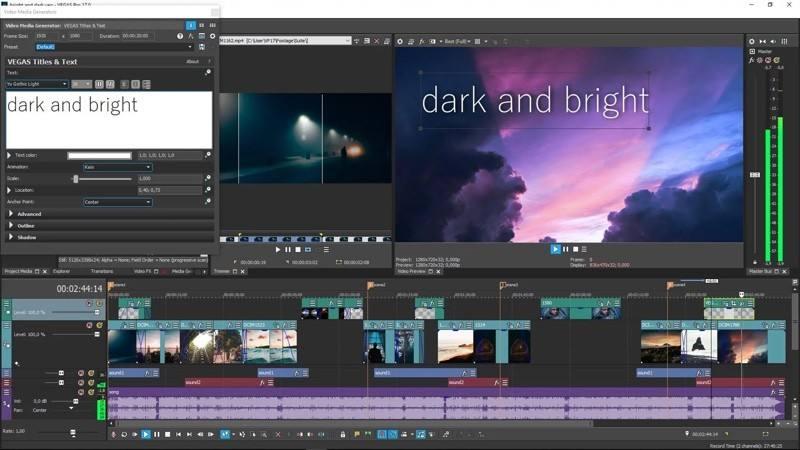Toggle italic text formatting
The width and height of the screenshot is (800, 450).
(x=110, y=84)
